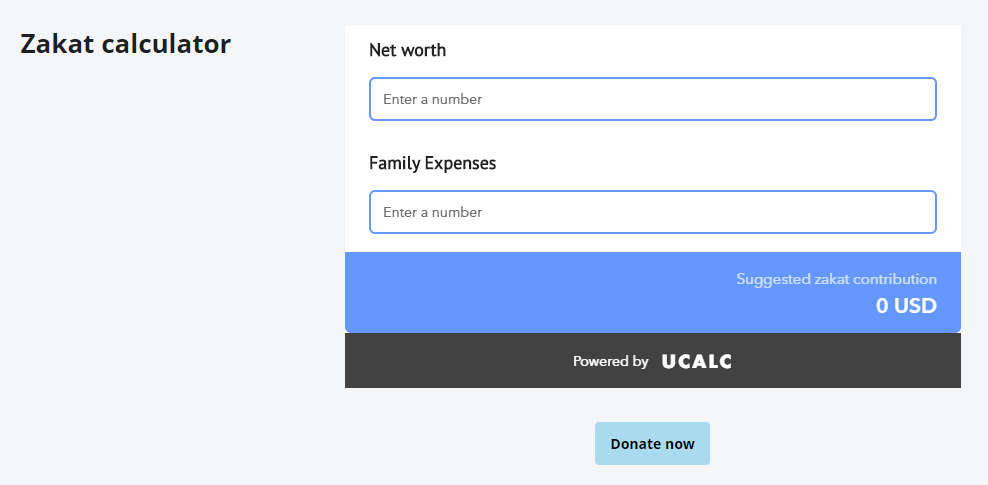The height and width of the screenshot is (485, 988).
Task: Click the word Suggested in the blue panel
Action: pyautogui.click(x=773, y=280)
